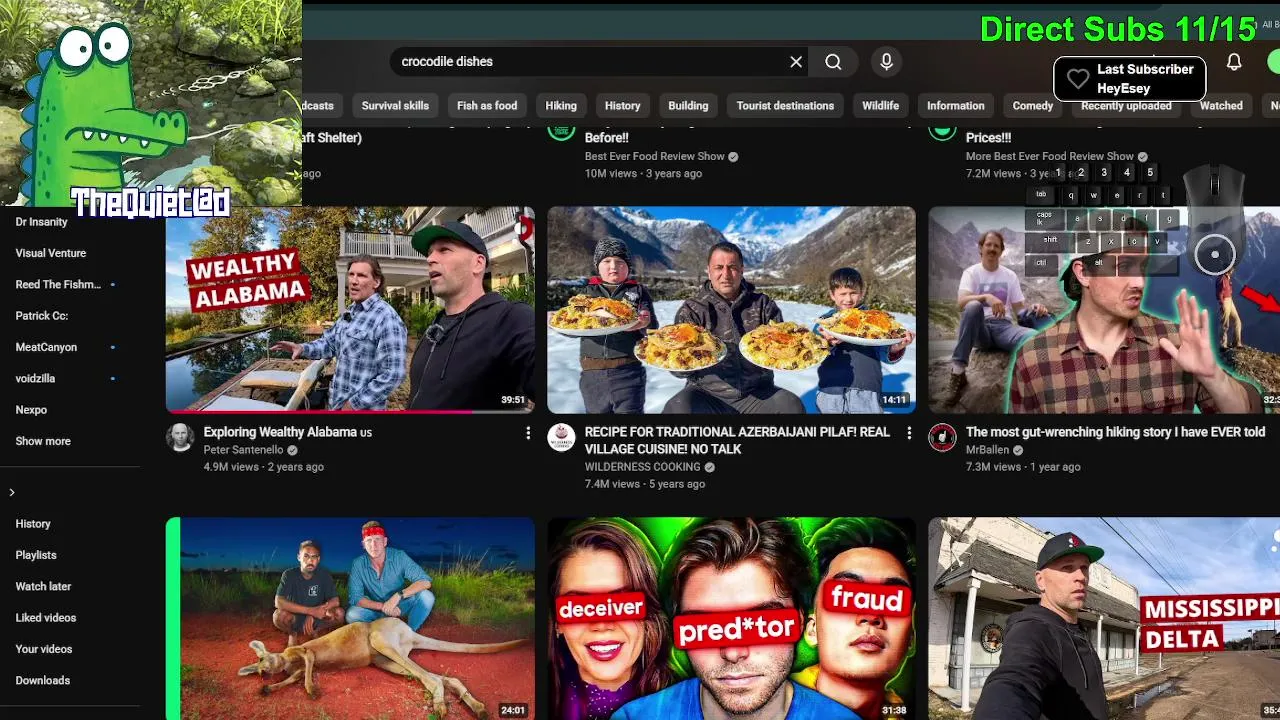Select the Tourist destinations chip
The width and height of the screenshot is (1280, 720).
tap(785, 106)
